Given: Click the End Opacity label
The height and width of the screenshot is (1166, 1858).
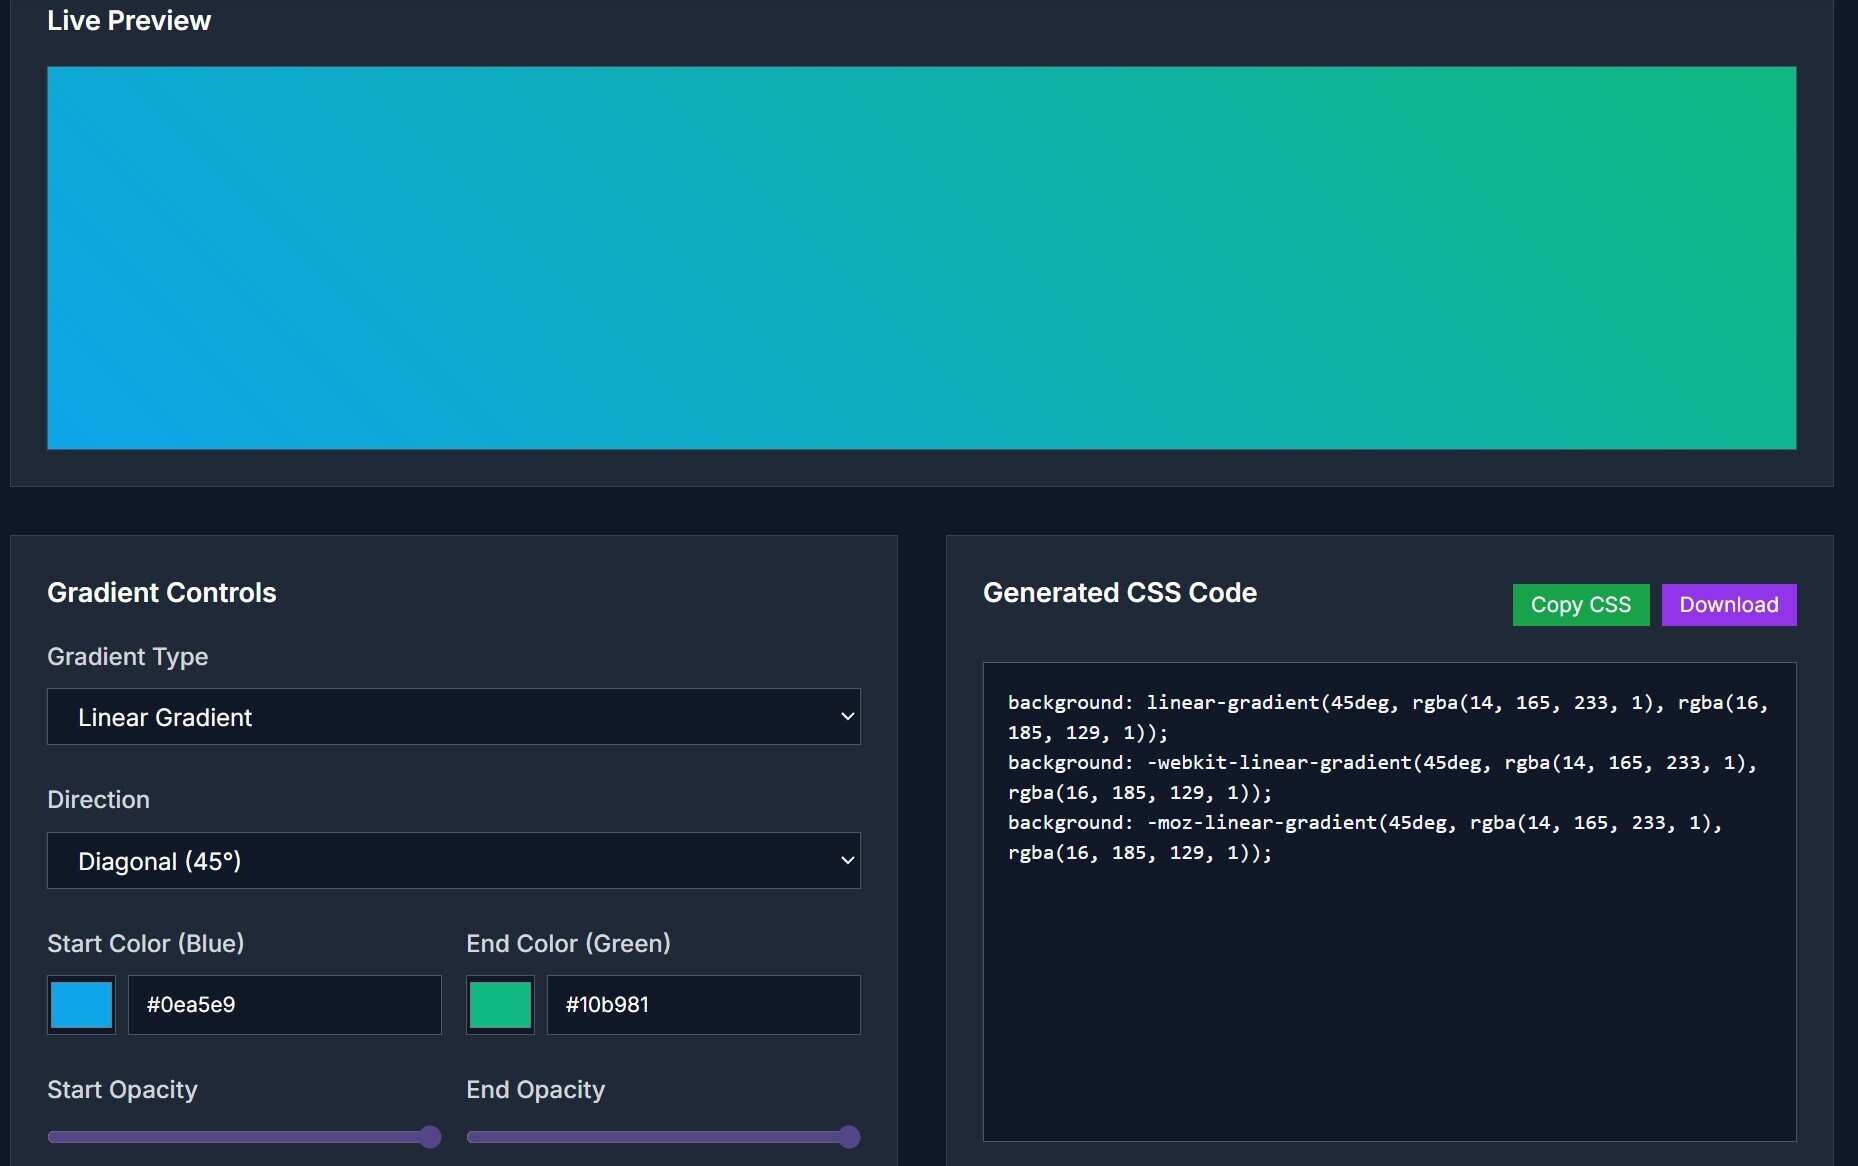Looking at the screenshot, I should pos(535,1090).
